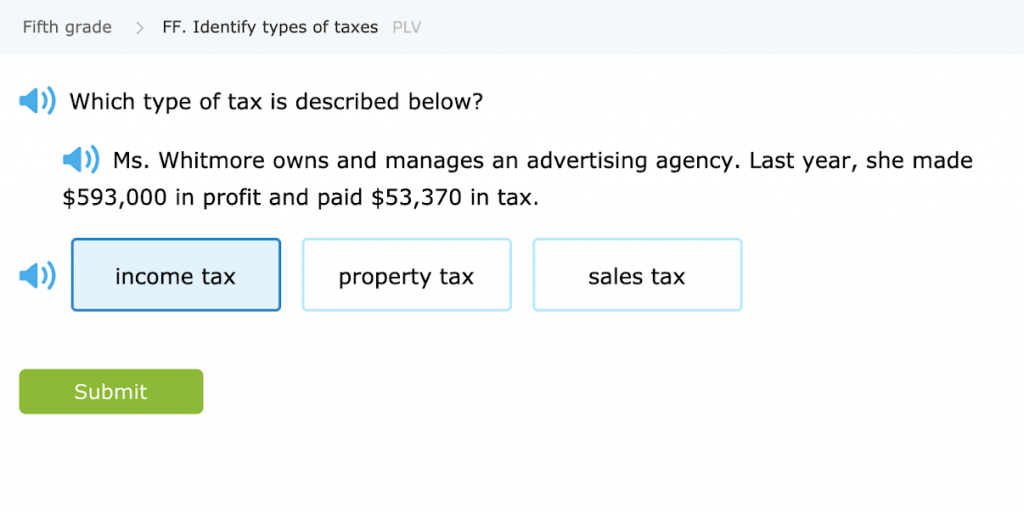Select the income tax answer
The height and width of the screenshot is (513, 1024).
[x=176, y=276]
